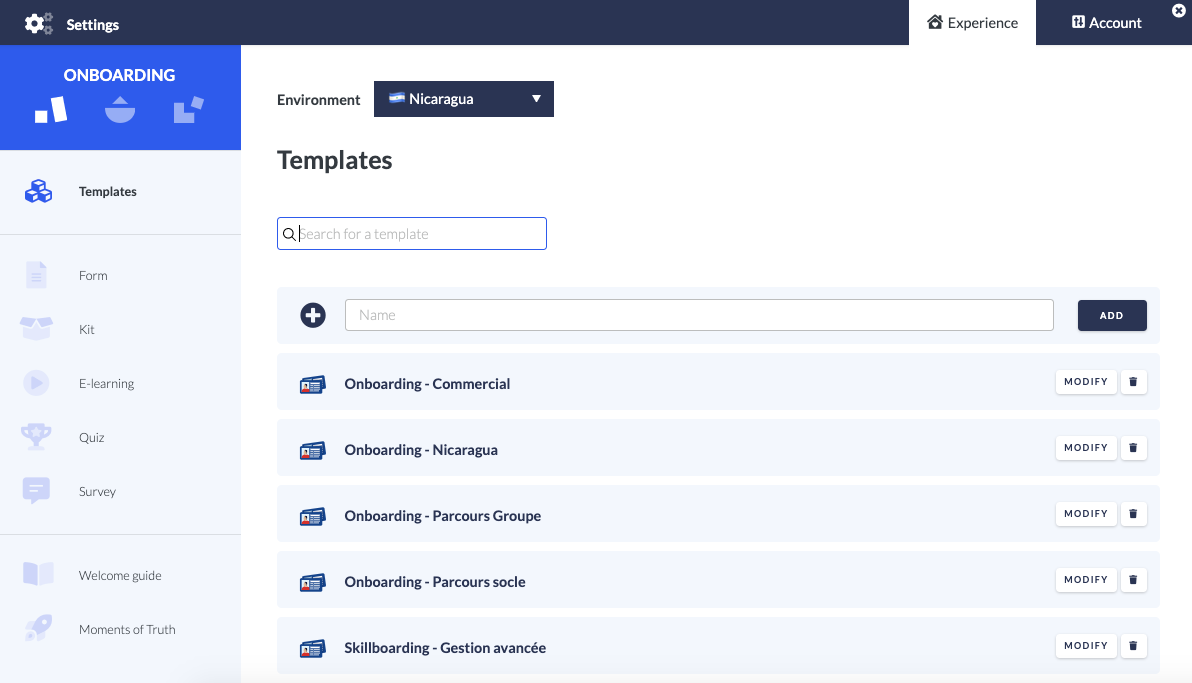Open Templates in the sidebar
The image size is (1192, 683).
coord(107,192)
